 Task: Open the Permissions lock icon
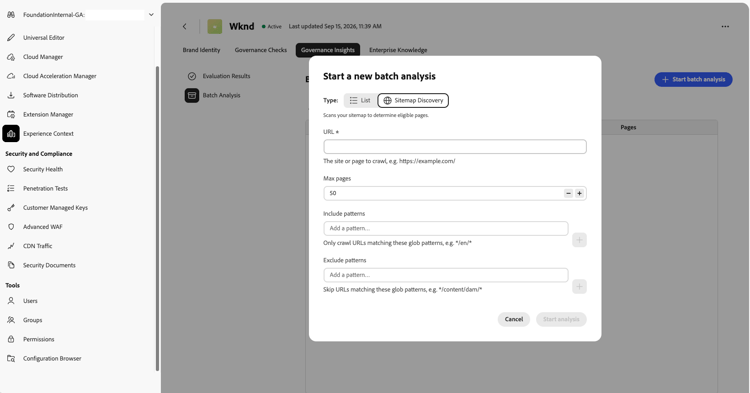pyautogui.click(x=11, y=339)
